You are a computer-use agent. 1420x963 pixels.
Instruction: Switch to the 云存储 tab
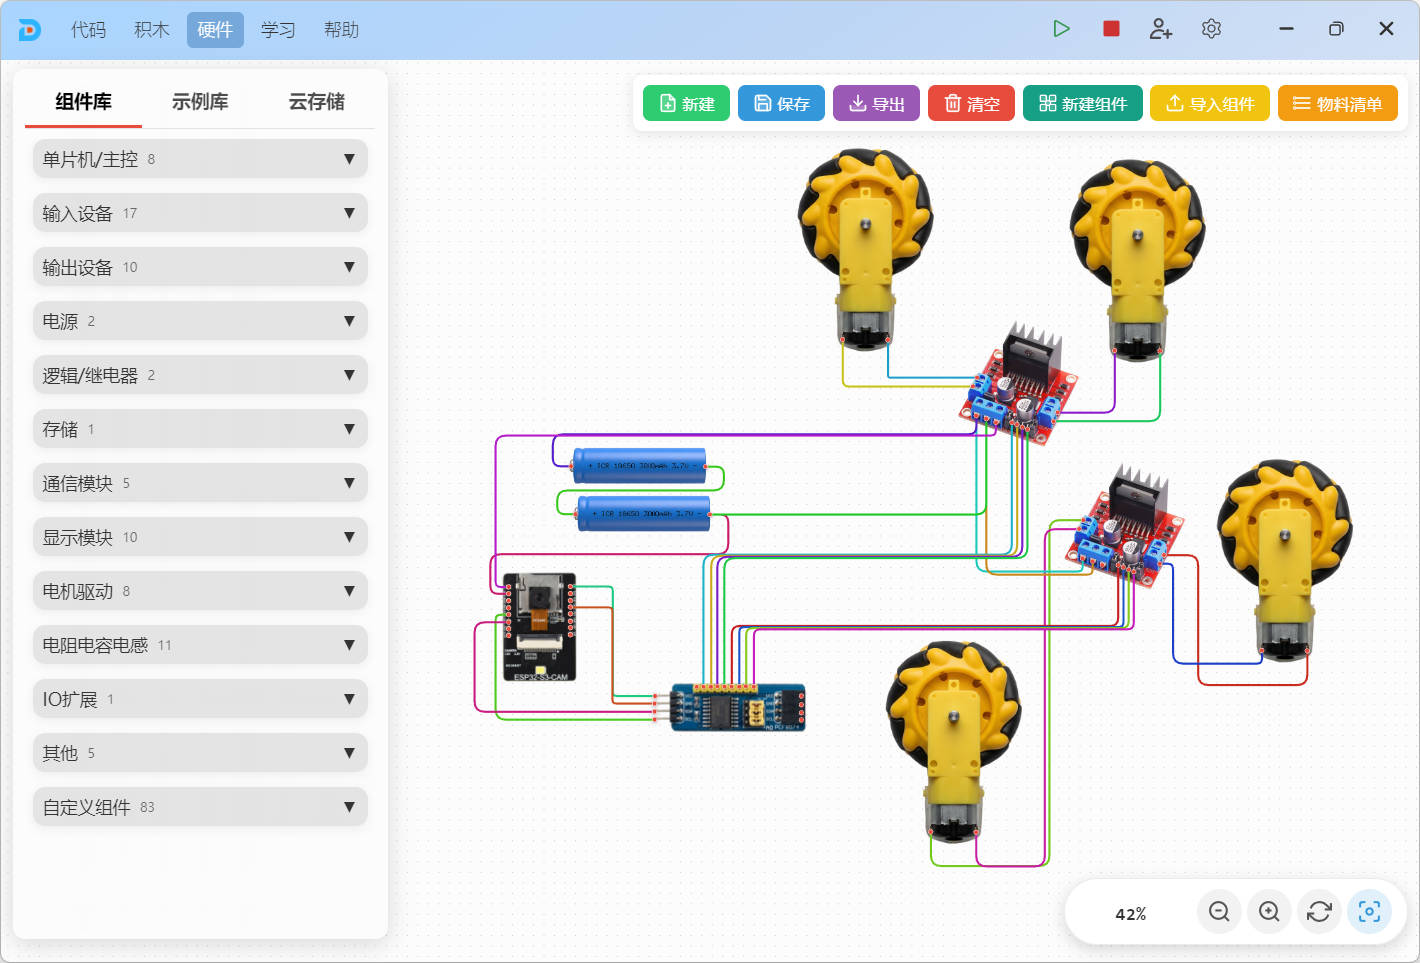316,102
